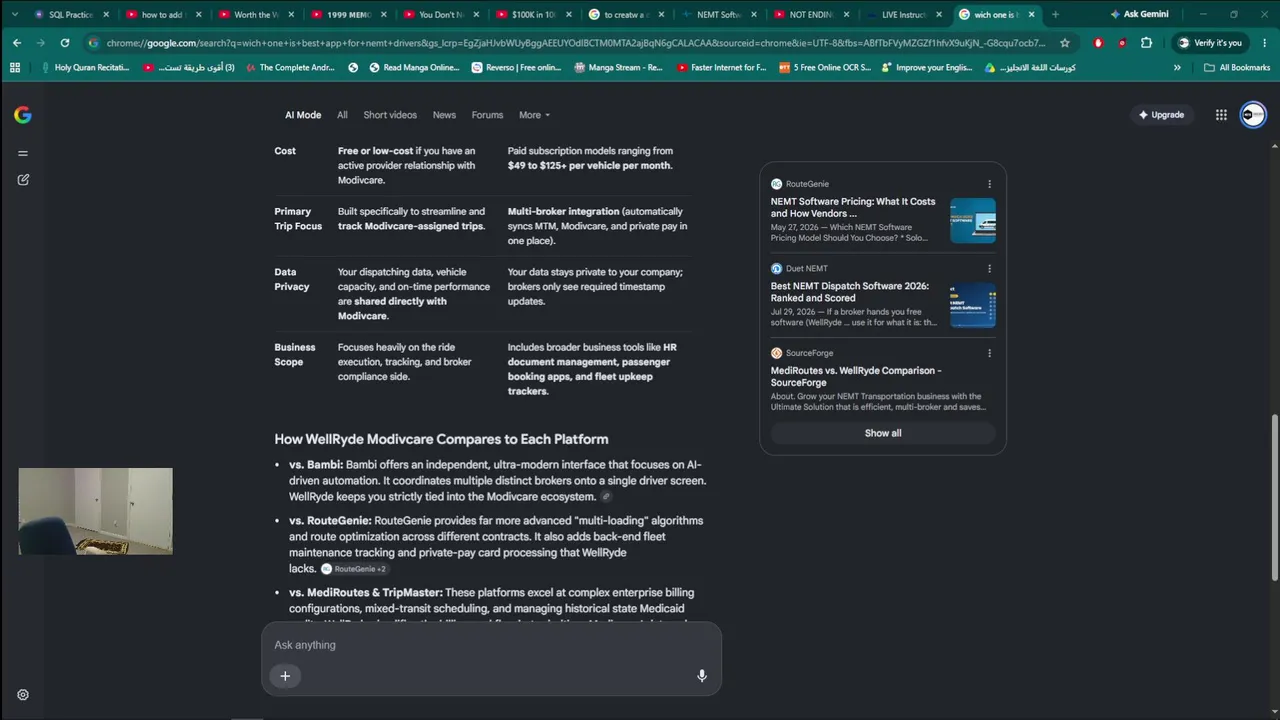Expand the hidden bookmarks overflow chevron

pyautogui.click(x=1177, y=67)
